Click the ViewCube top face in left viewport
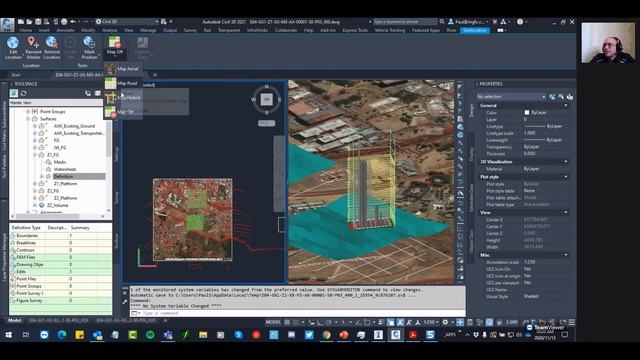The image size is (640, 360). (267, 99)
